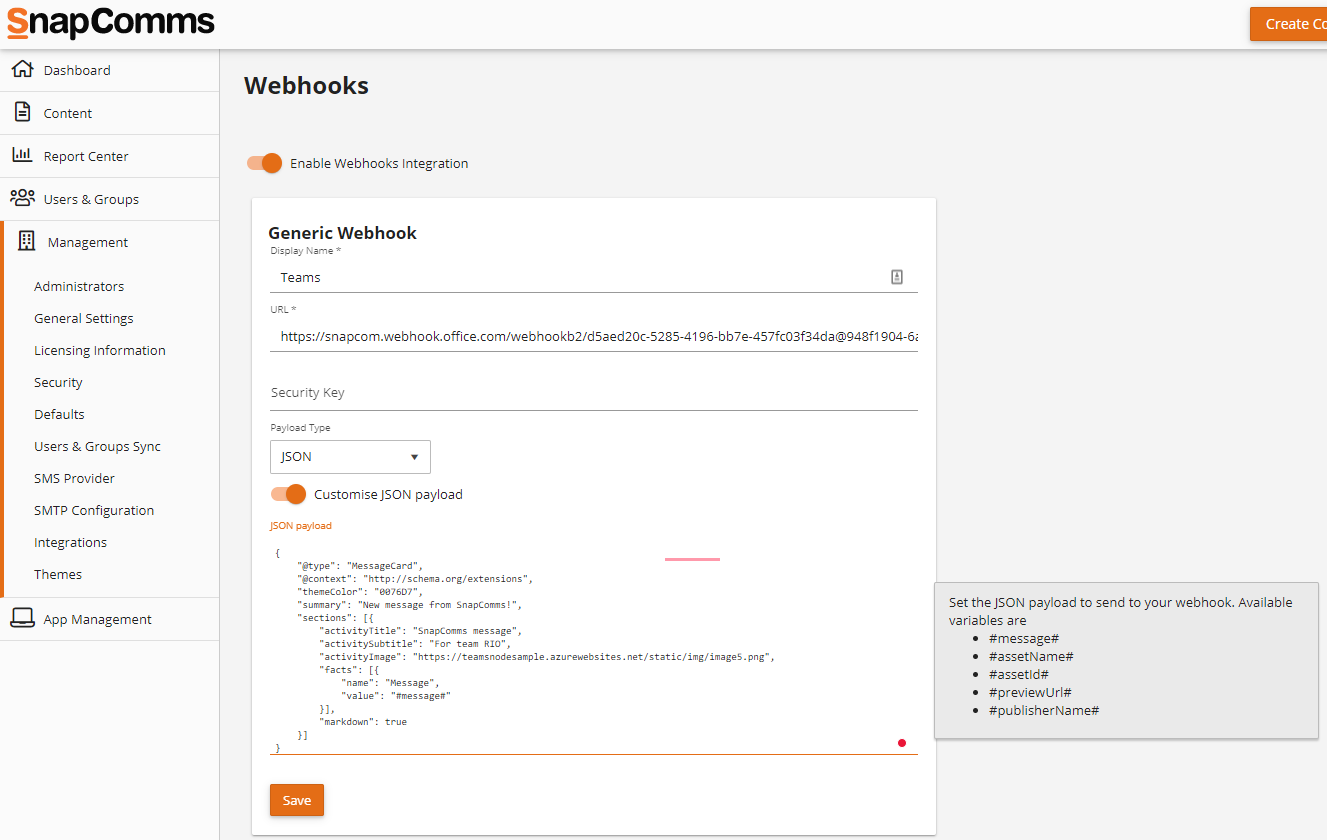
Task: Click the '"activityImage"' URL line in payload
Action: [547, 657]
